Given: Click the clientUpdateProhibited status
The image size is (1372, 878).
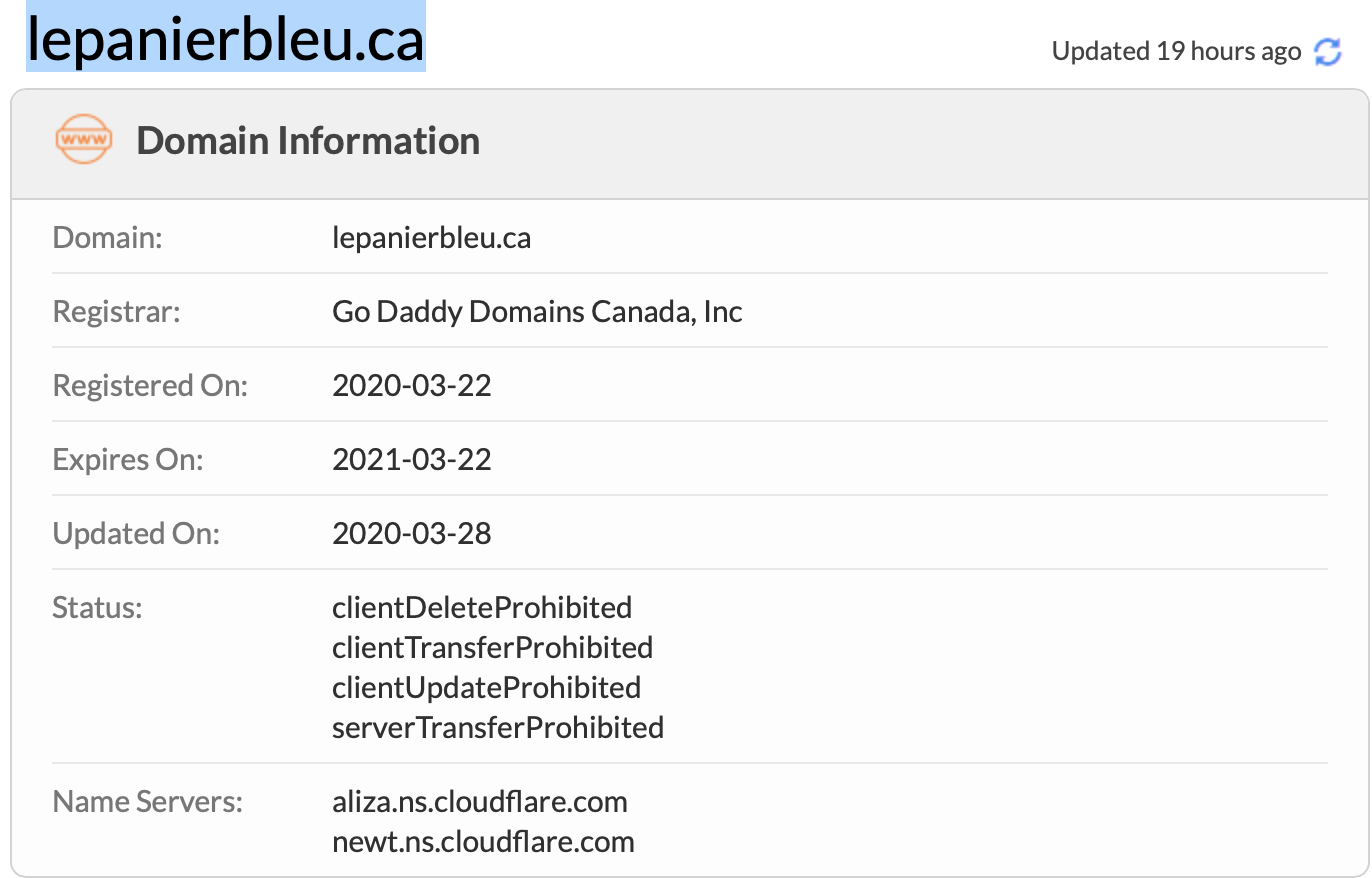Looking at the screenshot, I should pyautogui.click(x=486, y=688).
